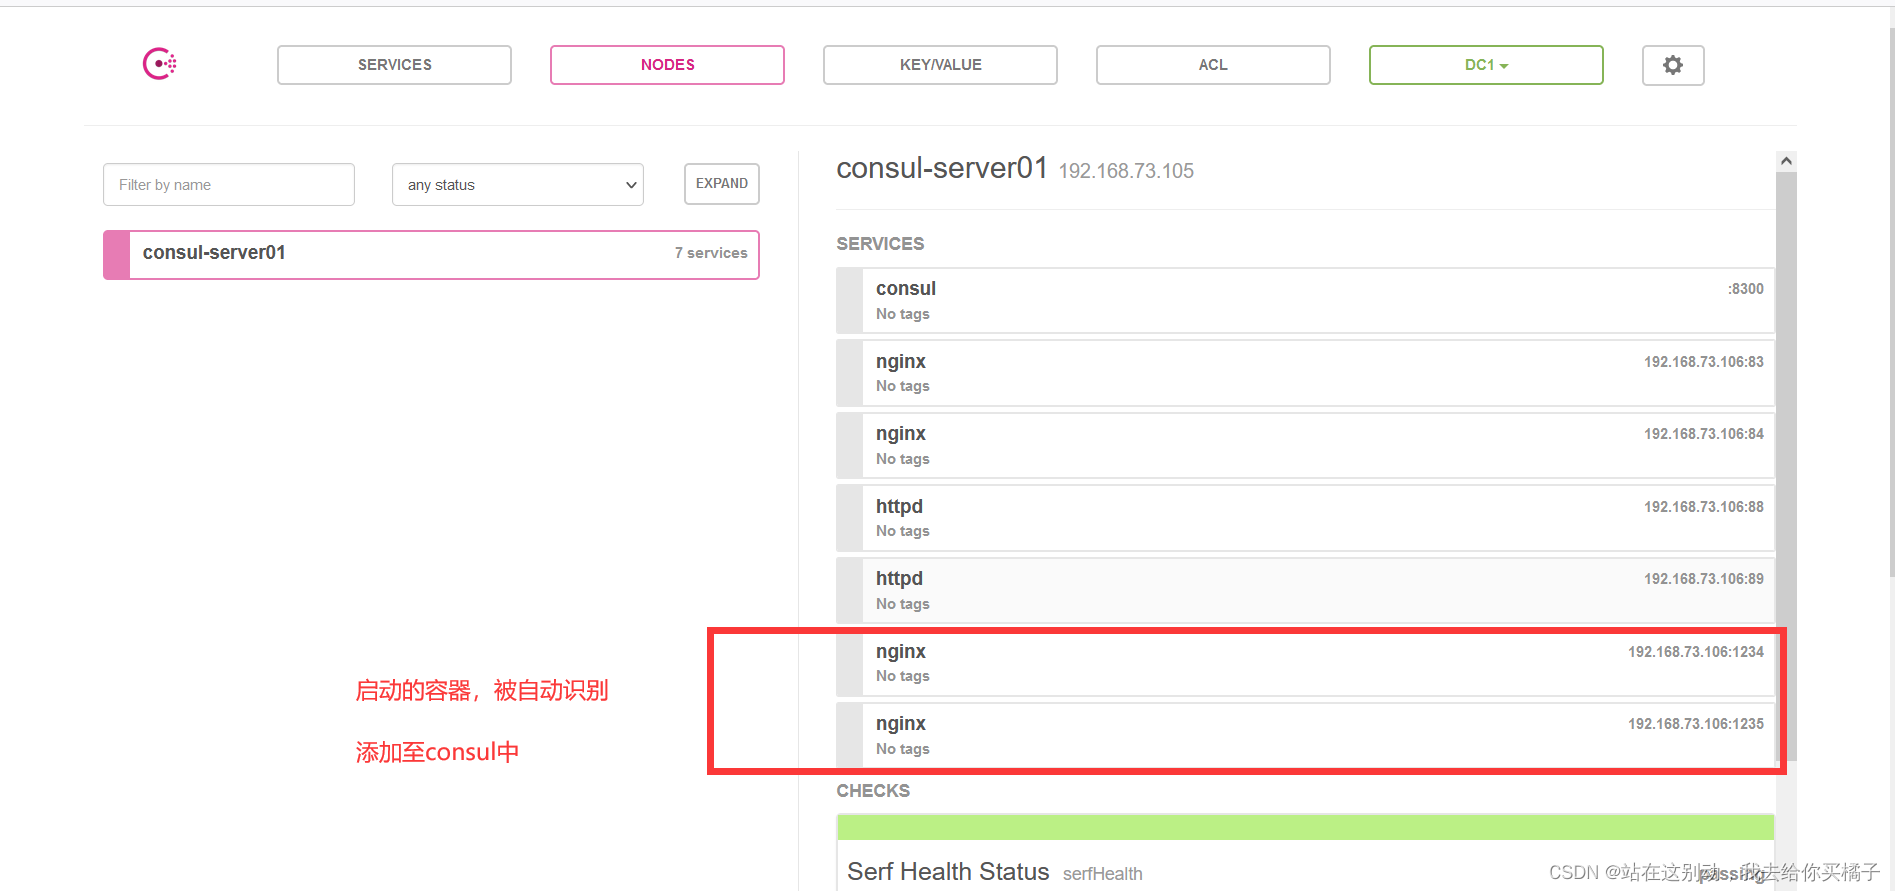Open nginx service at 192.168.73.106:84
Screen dimensions: 1895x891
(x=1305, y=445)
